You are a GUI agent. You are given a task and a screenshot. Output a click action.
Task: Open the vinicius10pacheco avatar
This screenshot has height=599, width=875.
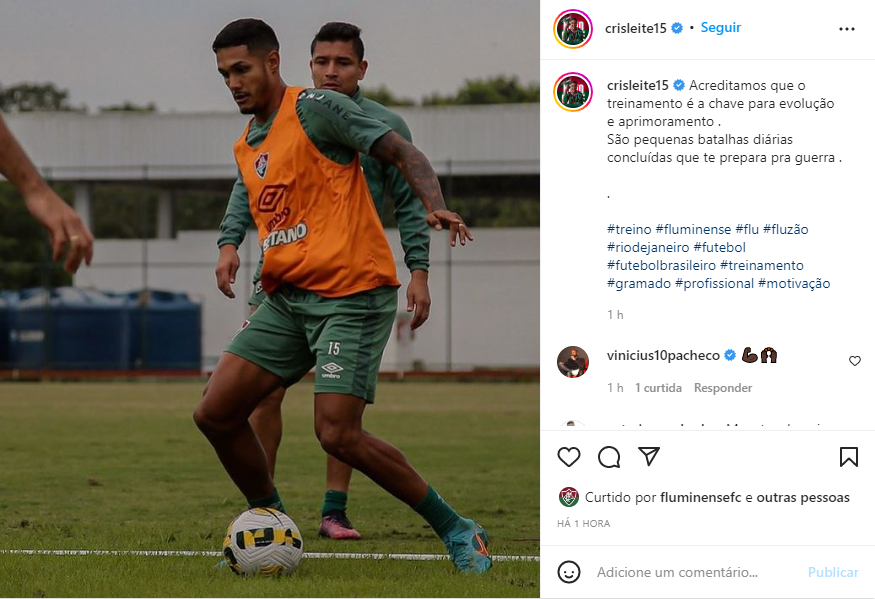coord(573,362)
